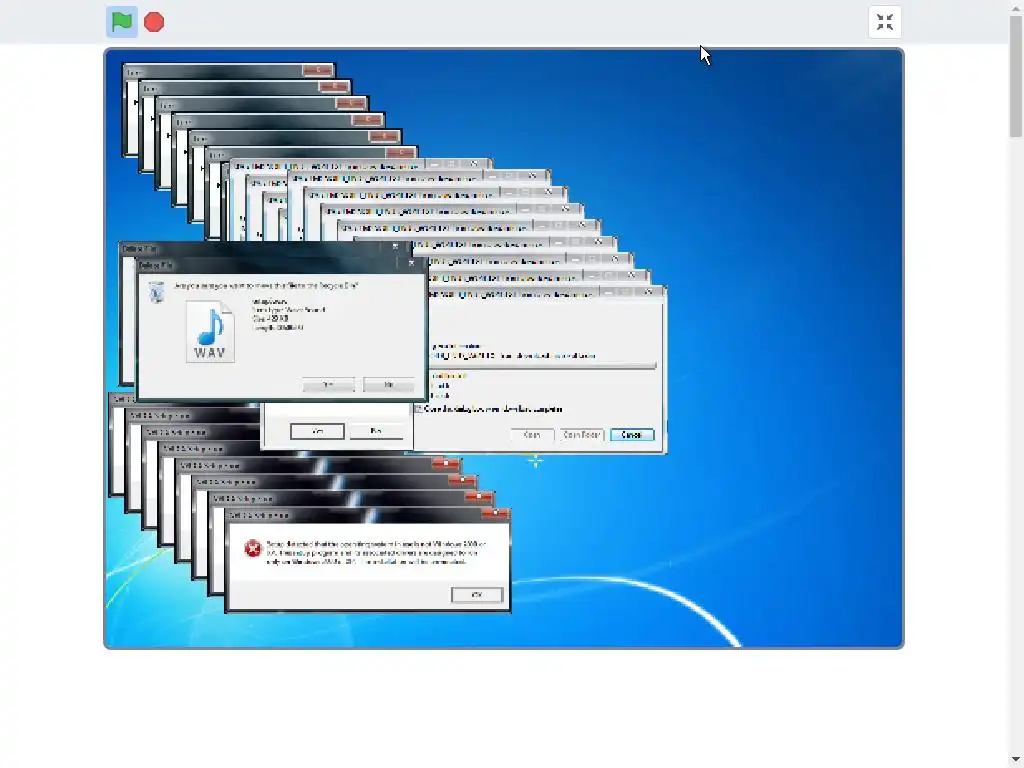Toggle the close-dialog-when-download-completes checkbox
1024x768 pixels.
pos(418,409)
